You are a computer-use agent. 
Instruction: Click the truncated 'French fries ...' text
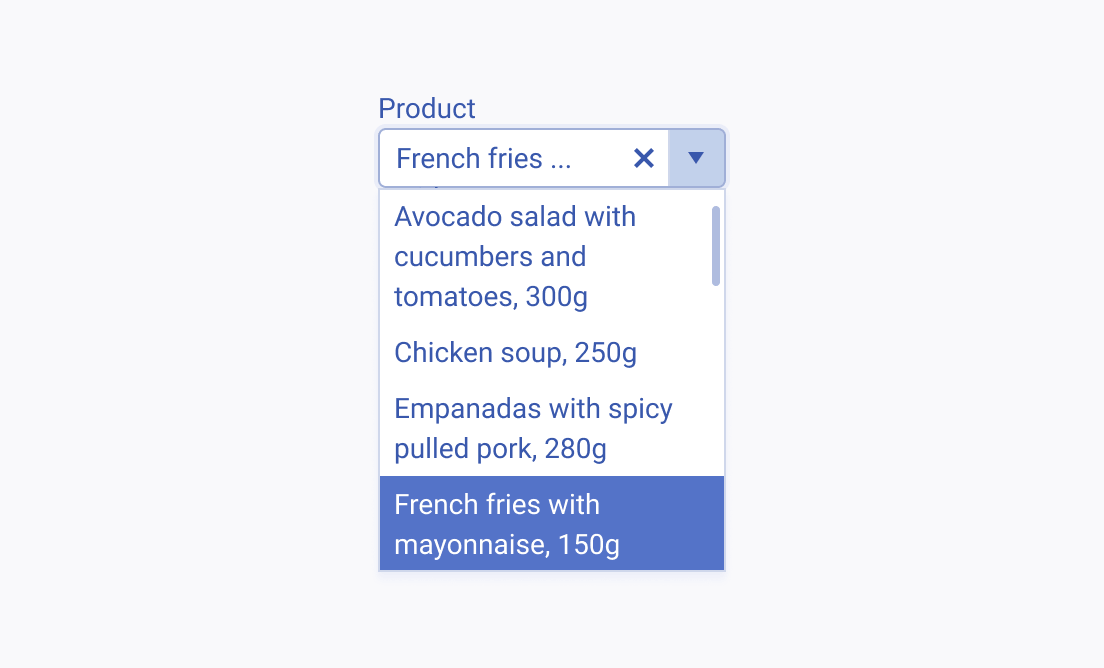click(481, 158)
